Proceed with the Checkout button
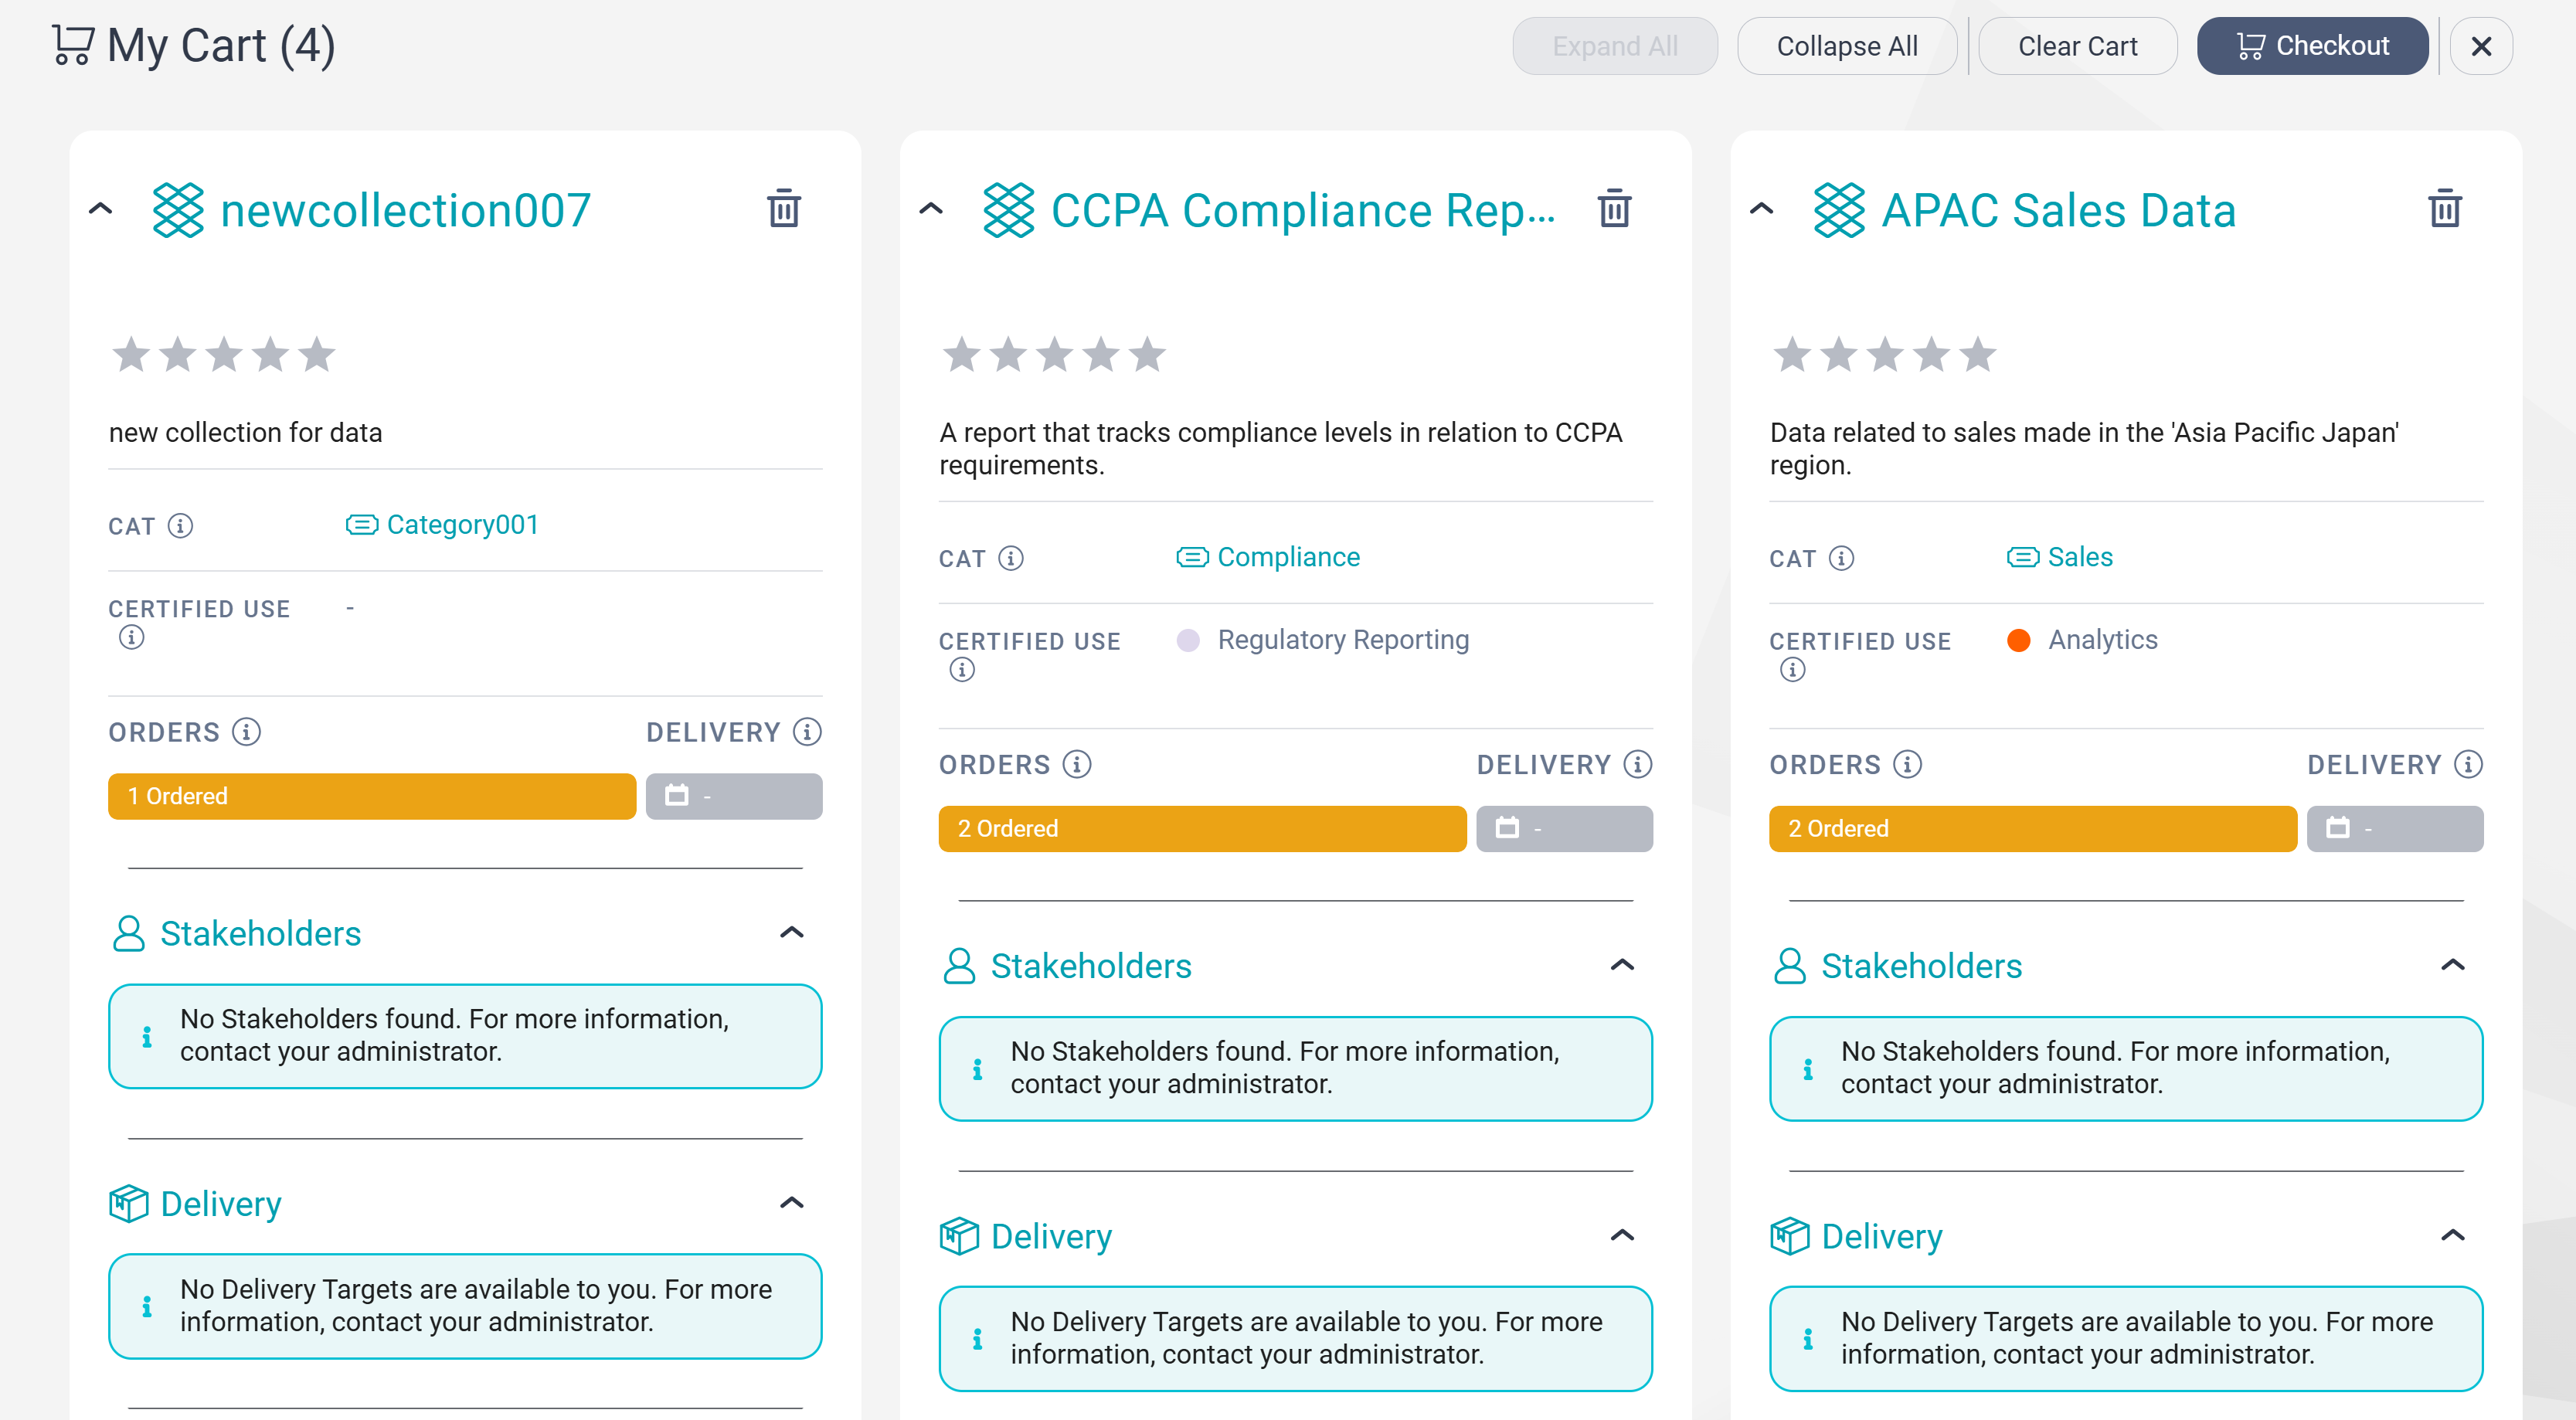Image resolution: width=2576 pixels, height=1420 pixels. [2312, 46]
